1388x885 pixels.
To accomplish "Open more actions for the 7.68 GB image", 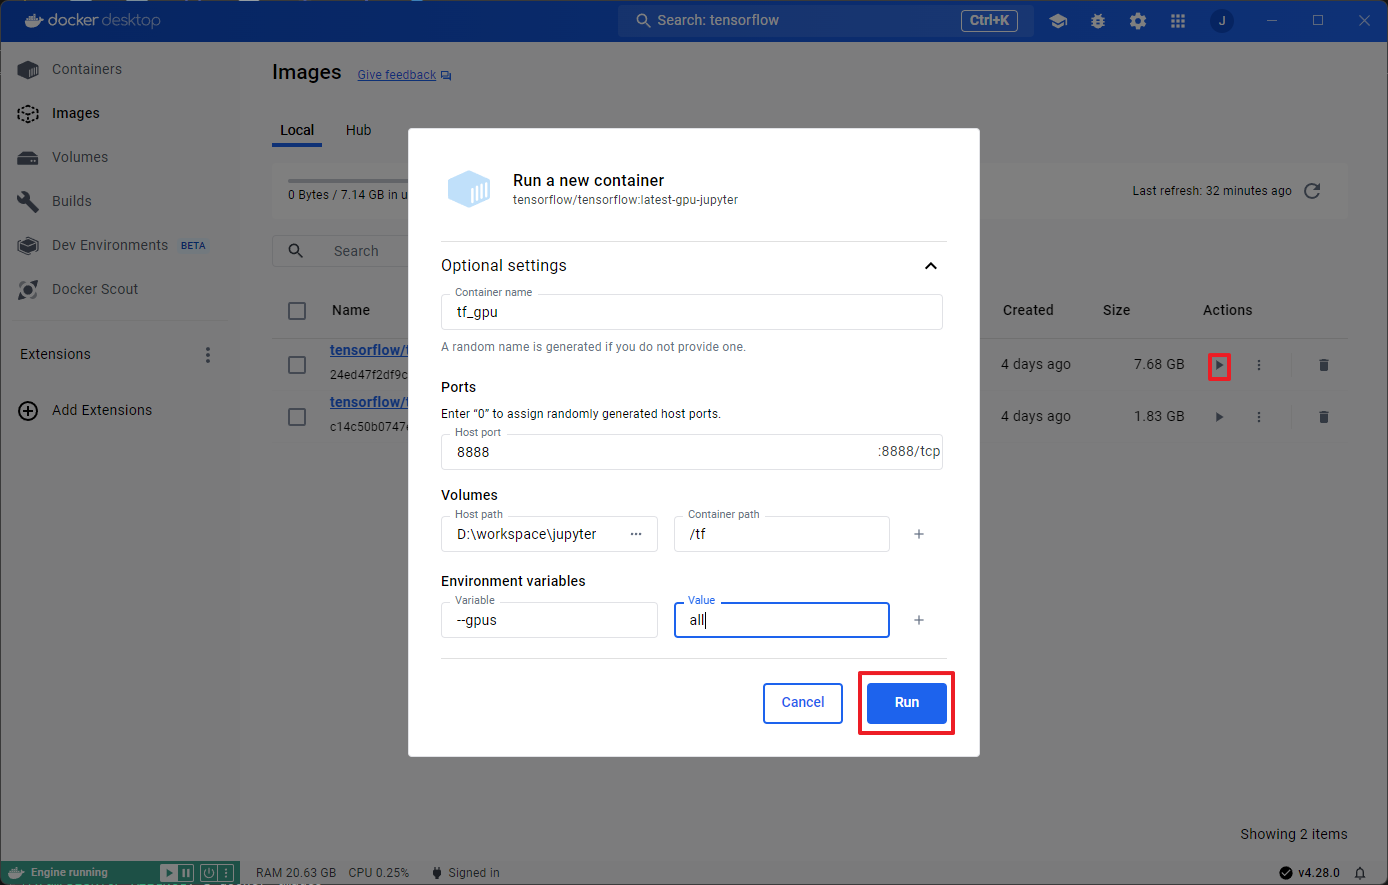I will pyautogui.click(x=1259, y=365).
